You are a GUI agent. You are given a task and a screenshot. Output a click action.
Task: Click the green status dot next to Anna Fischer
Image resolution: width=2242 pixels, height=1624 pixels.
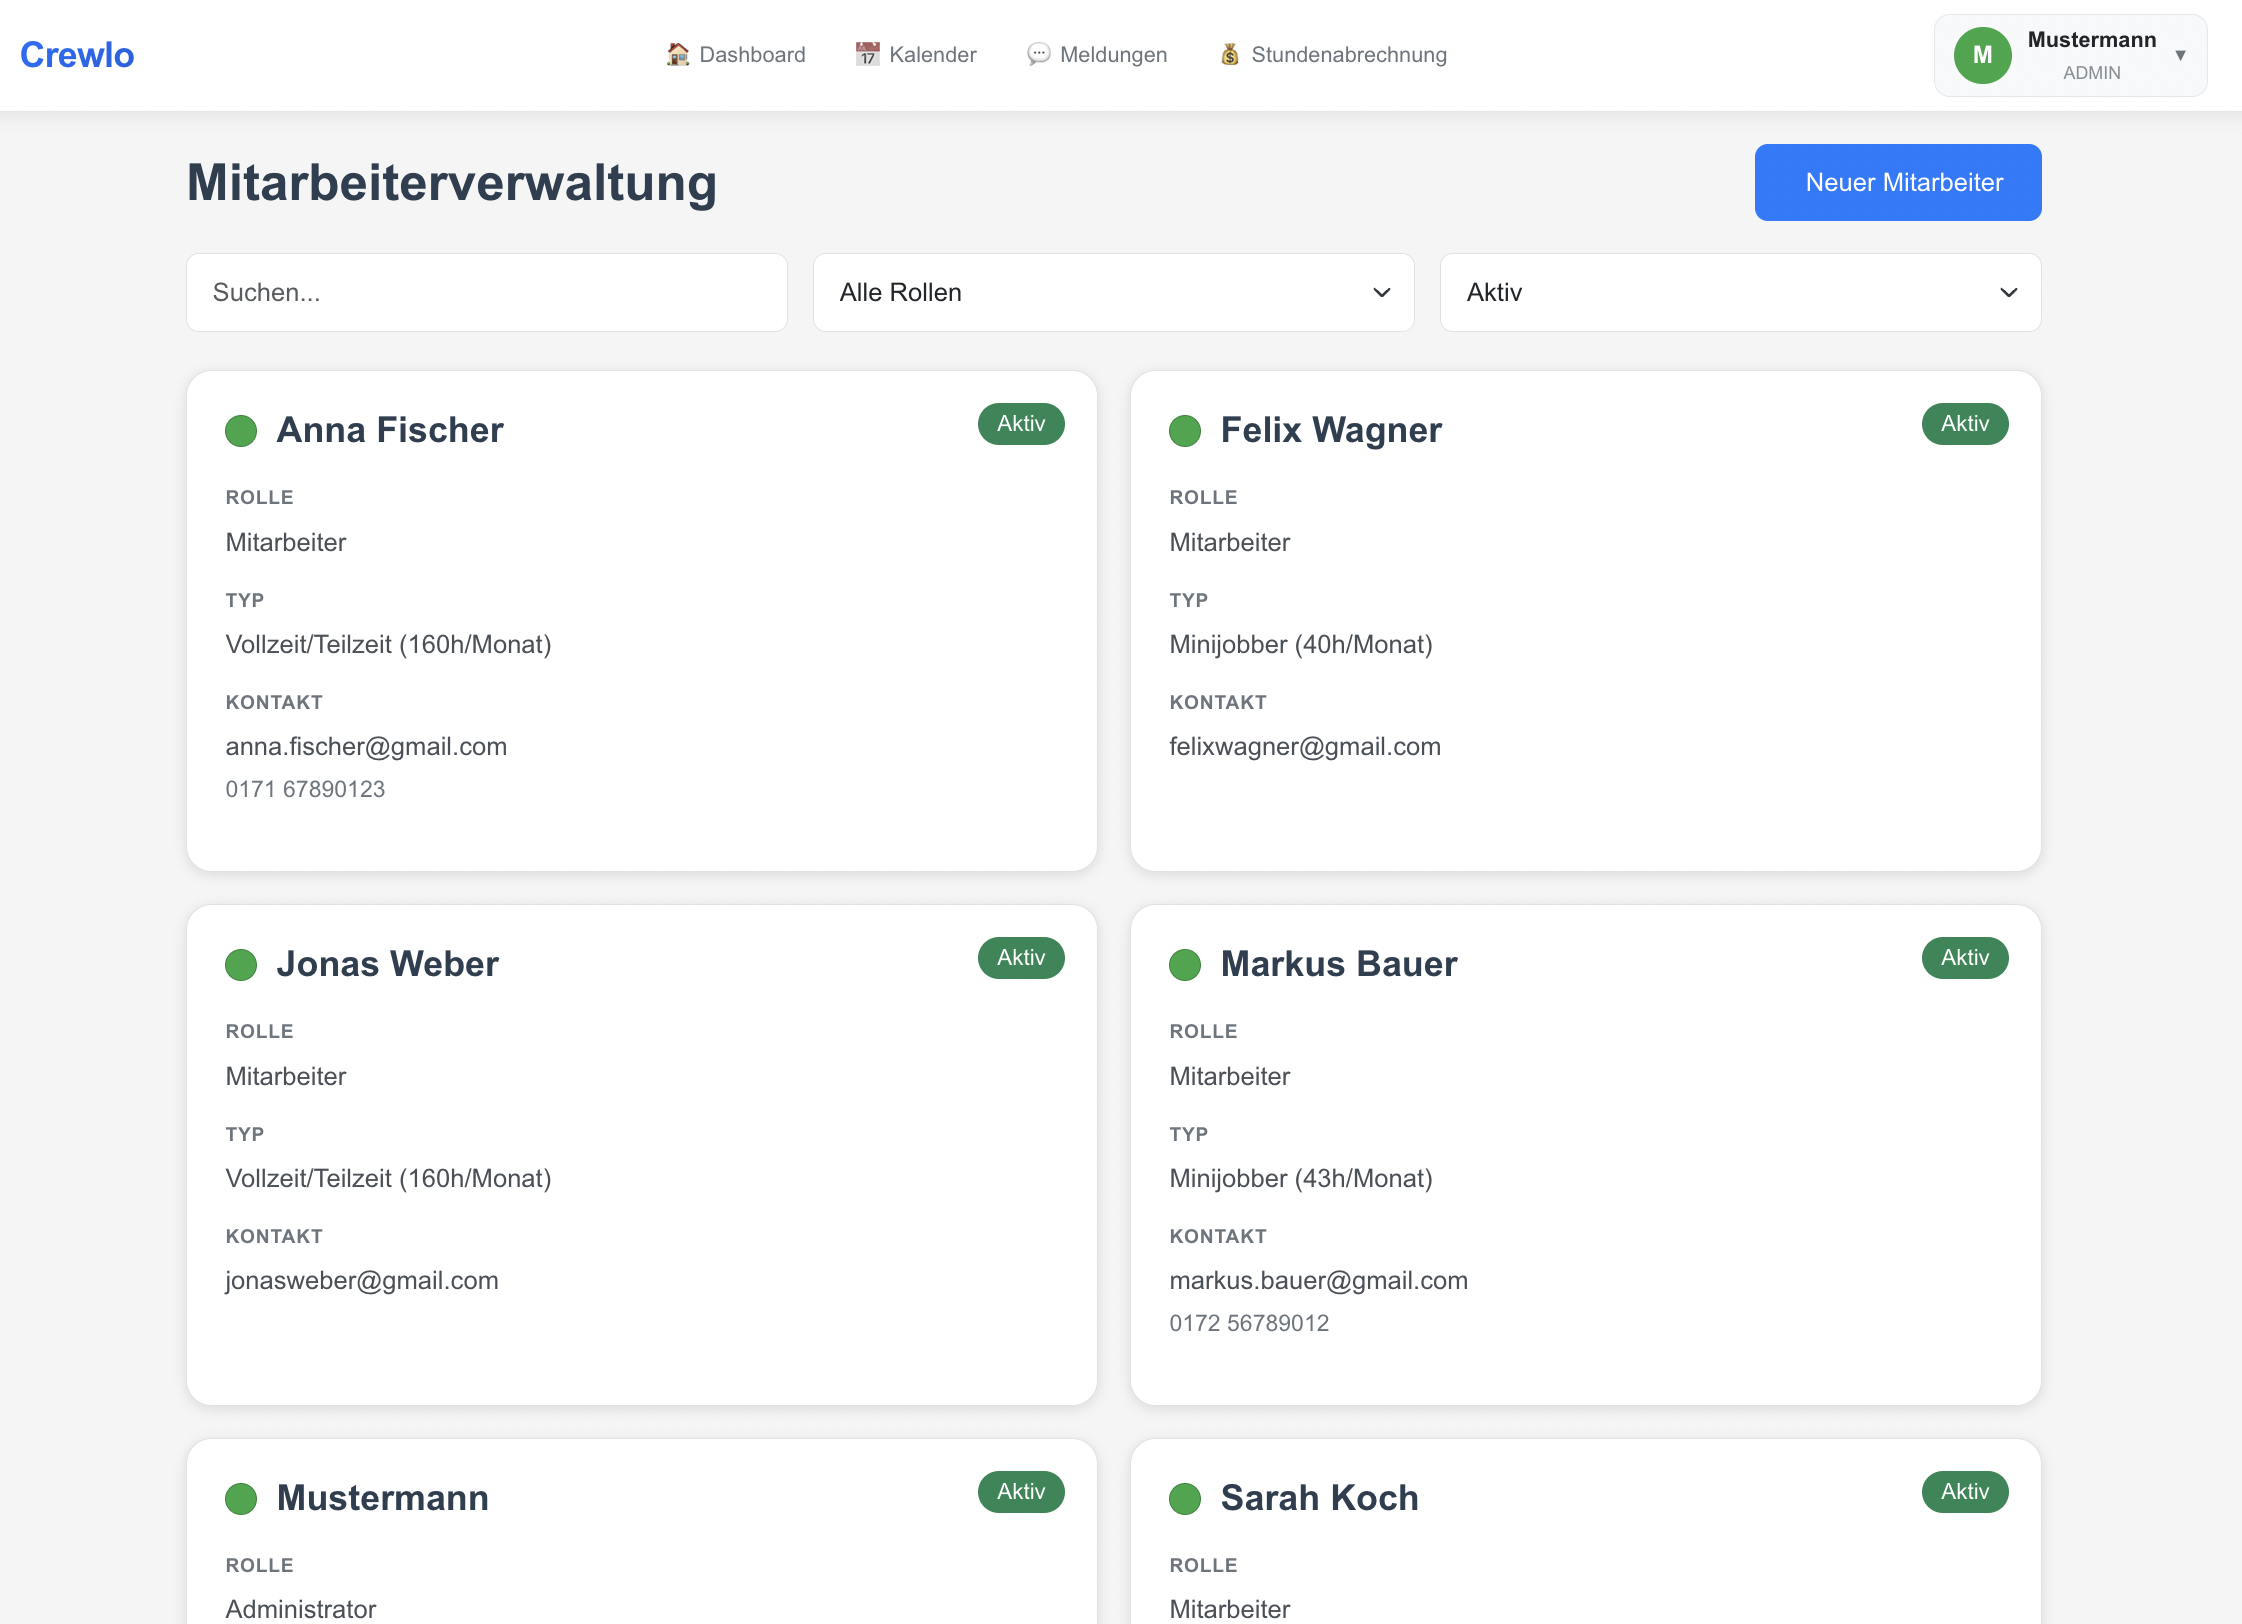point(241,431)
